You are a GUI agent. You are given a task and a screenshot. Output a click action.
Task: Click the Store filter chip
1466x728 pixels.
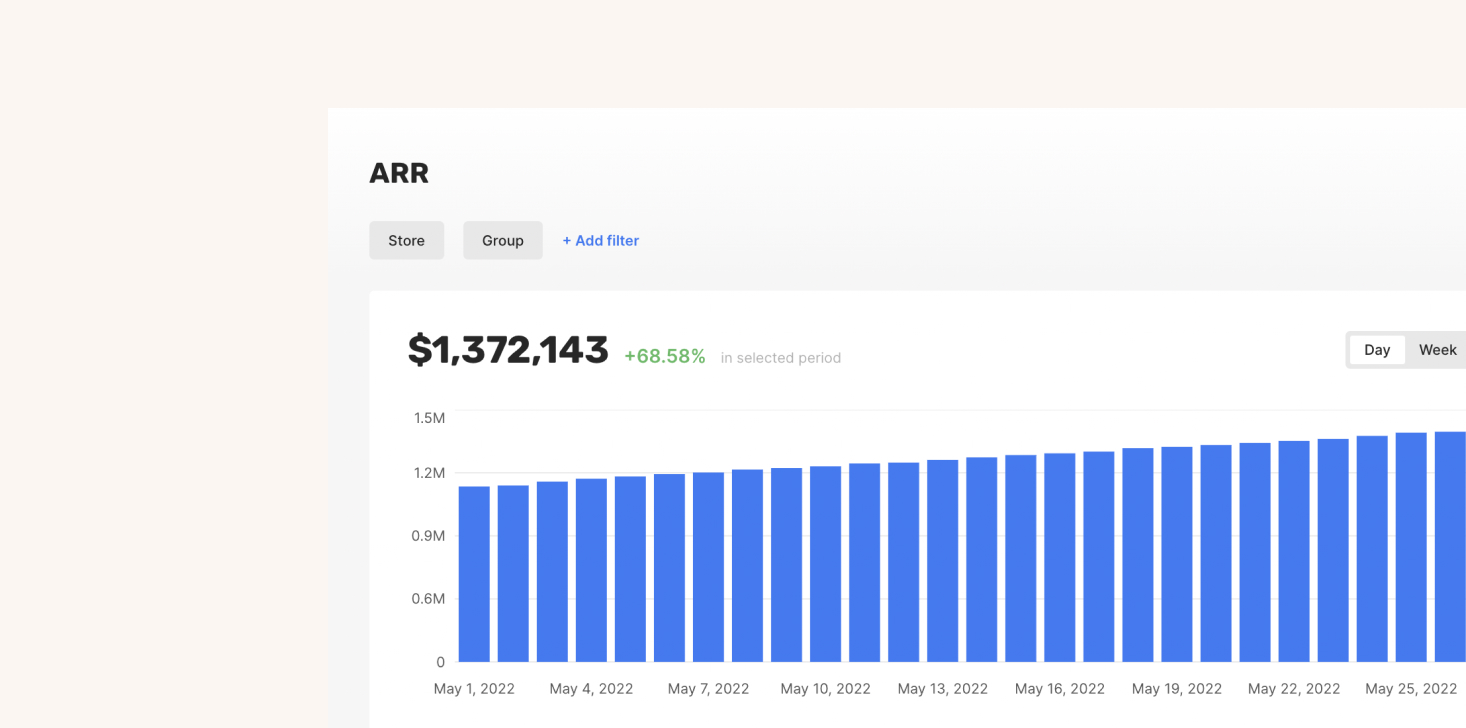406,240
